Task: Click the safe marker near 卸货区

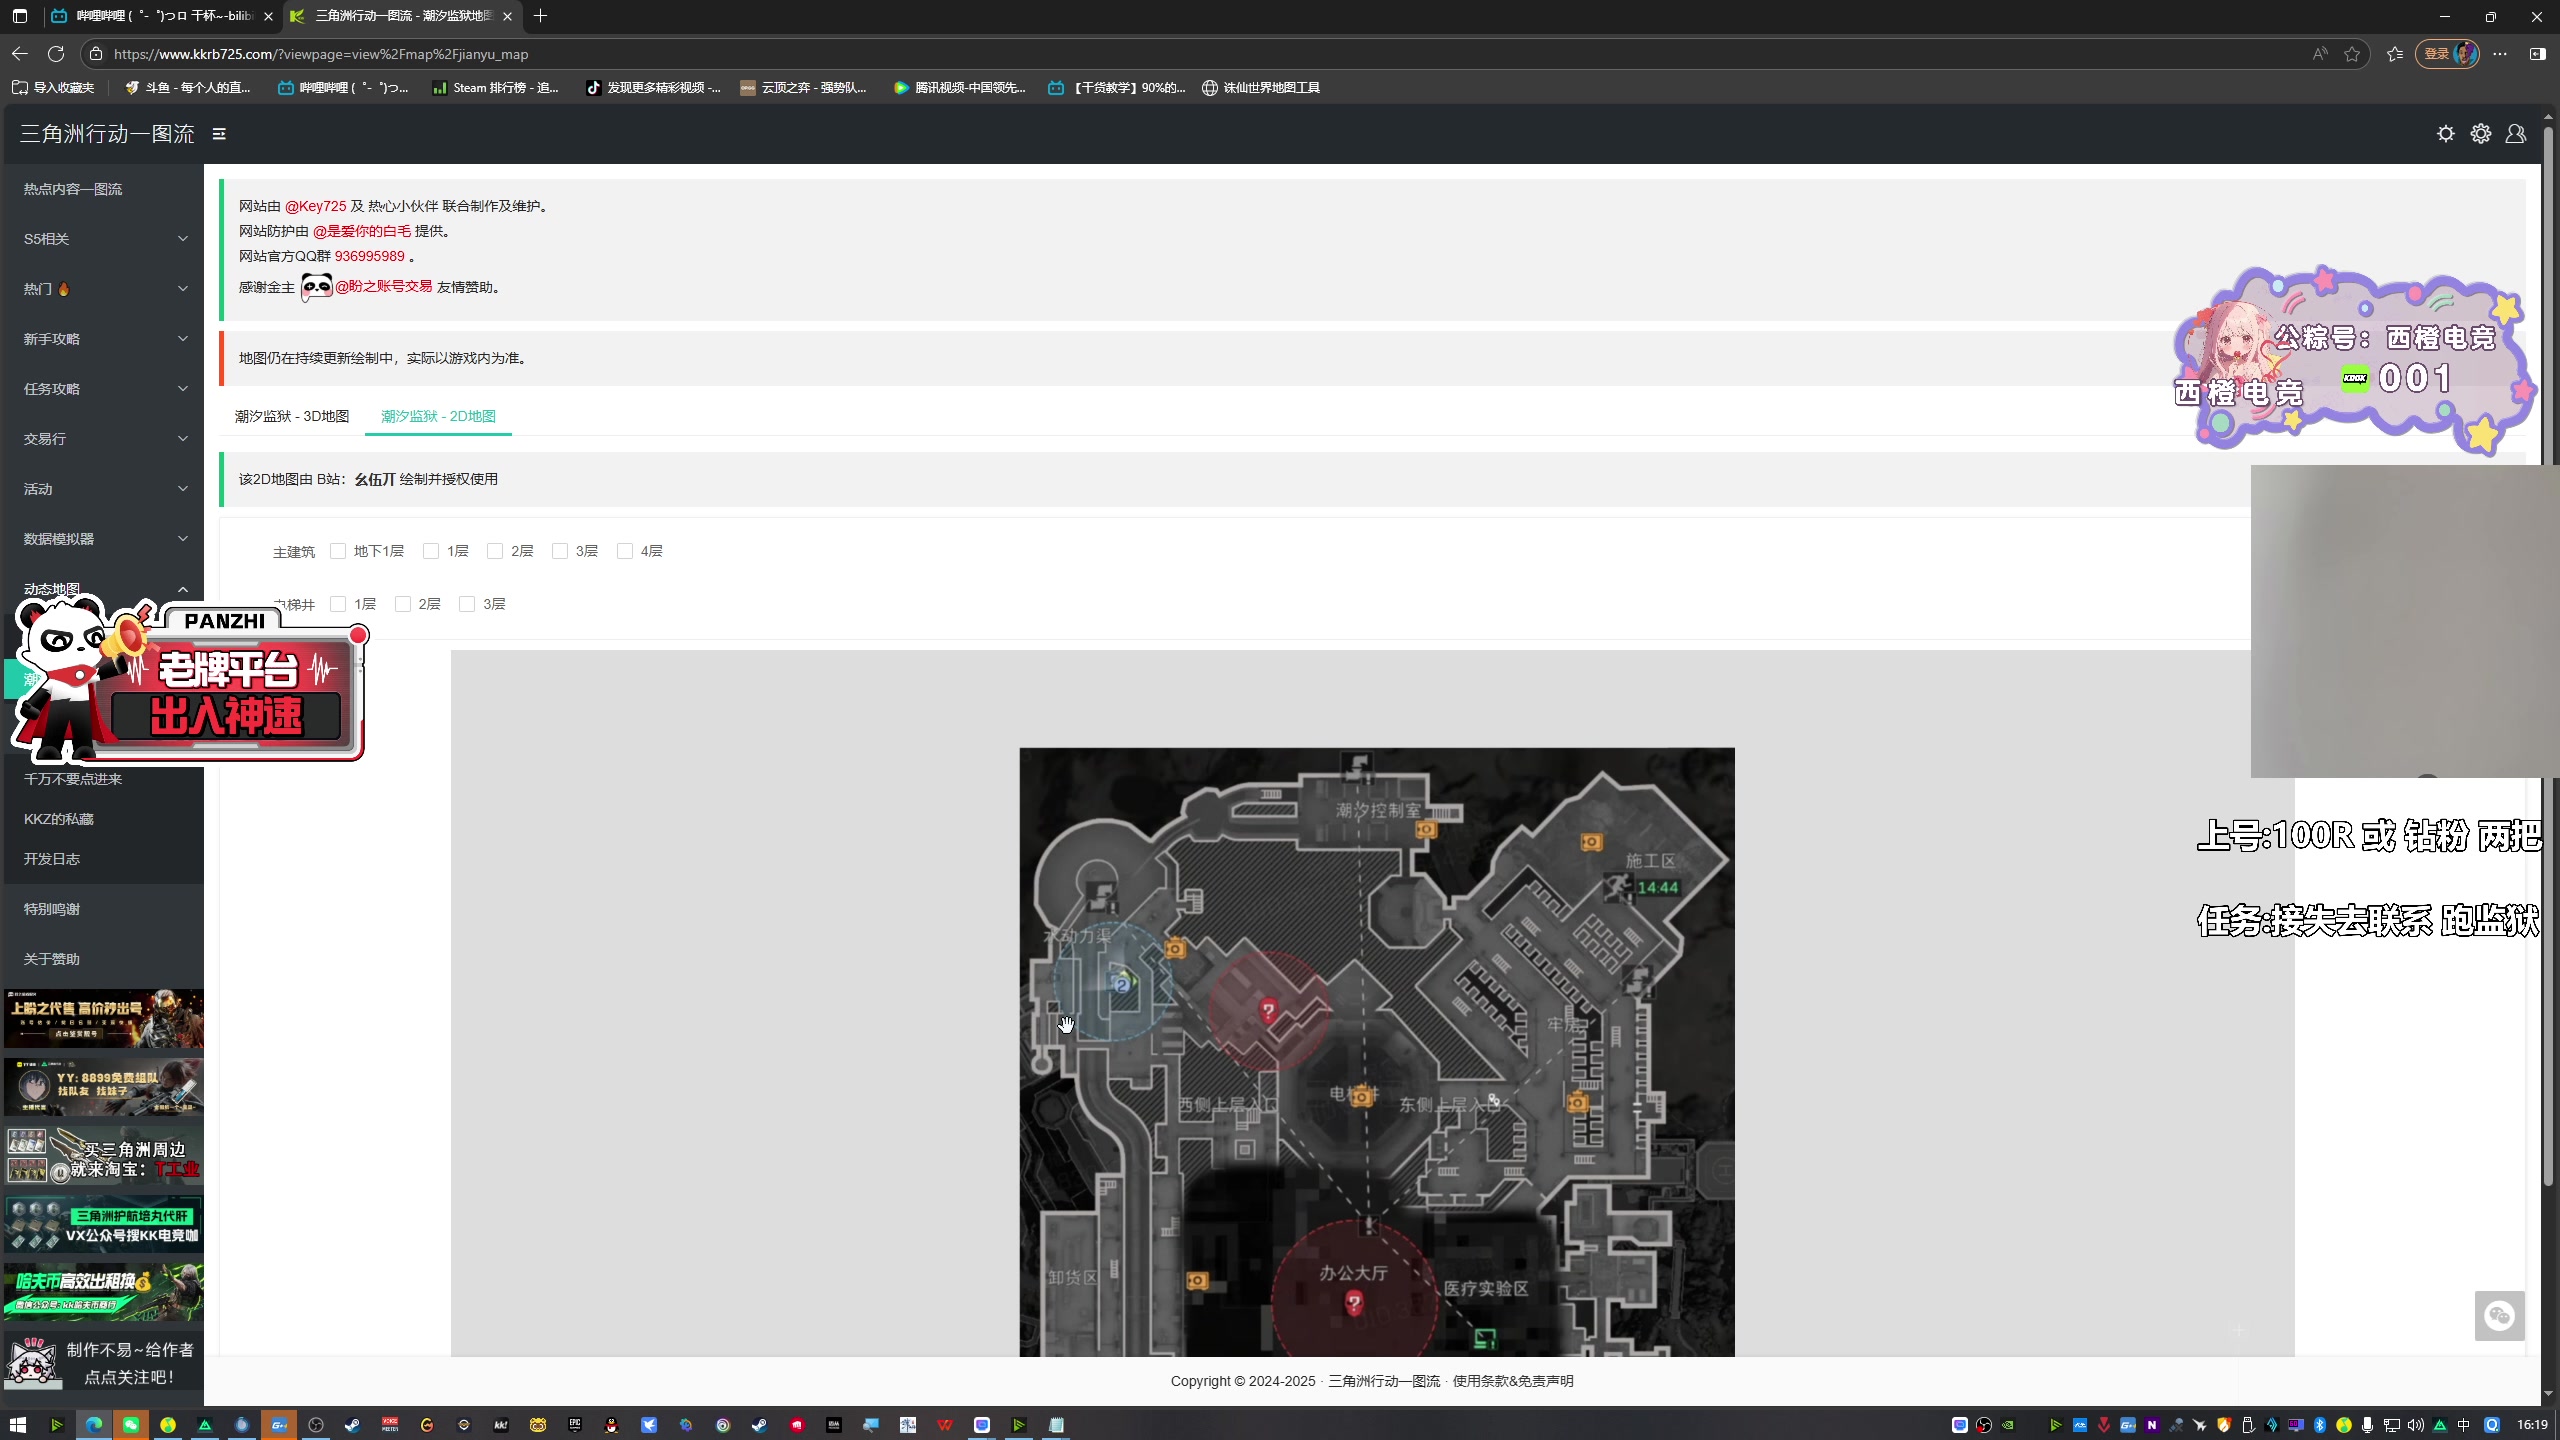Action: click(1197, 1280)
